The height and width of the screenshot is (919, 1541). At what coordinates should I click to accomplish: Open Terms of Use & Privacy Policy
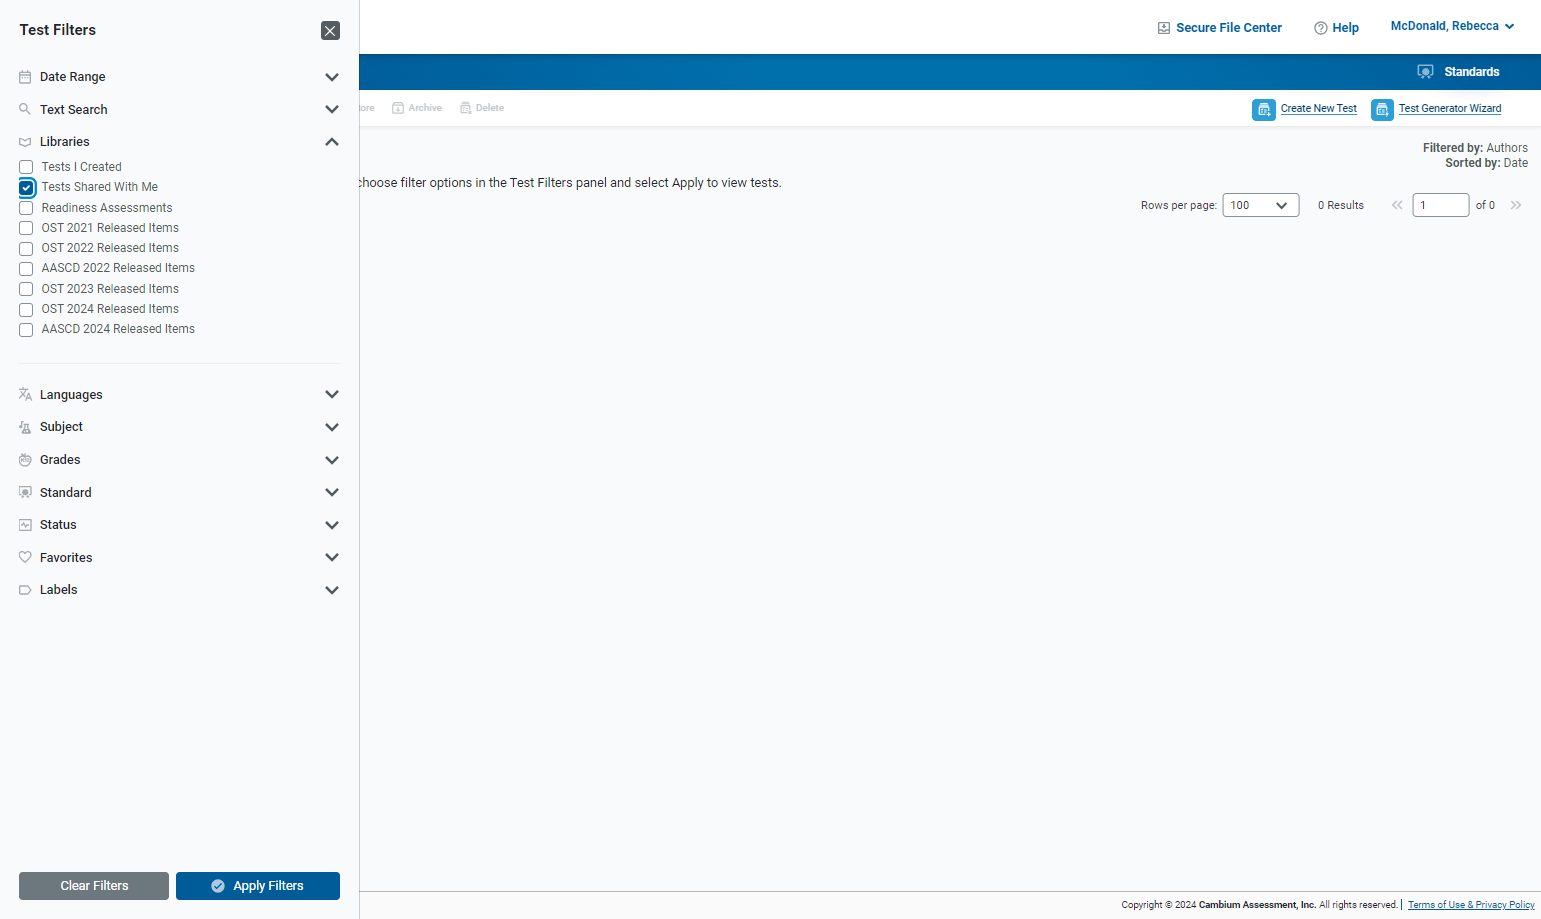[1471, 905]
